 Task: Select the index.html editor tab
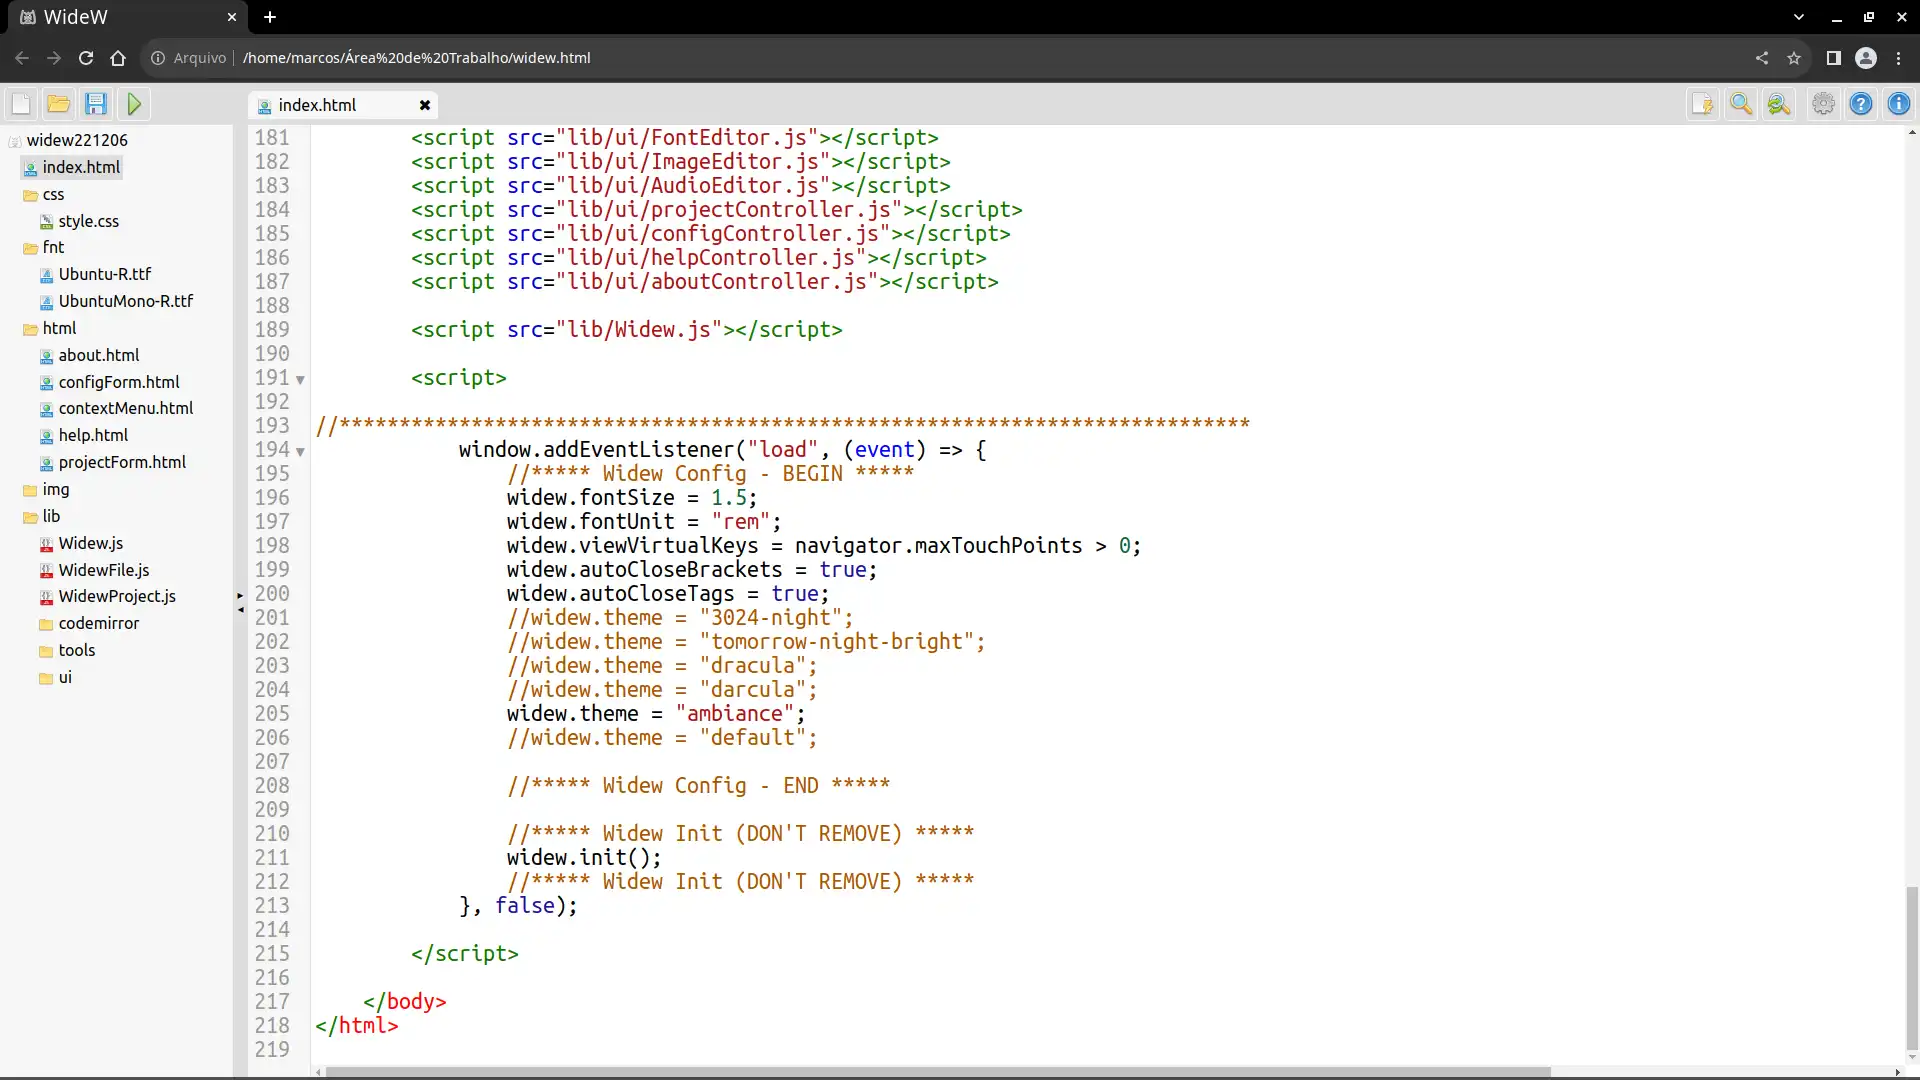click(x=317, y=105)
